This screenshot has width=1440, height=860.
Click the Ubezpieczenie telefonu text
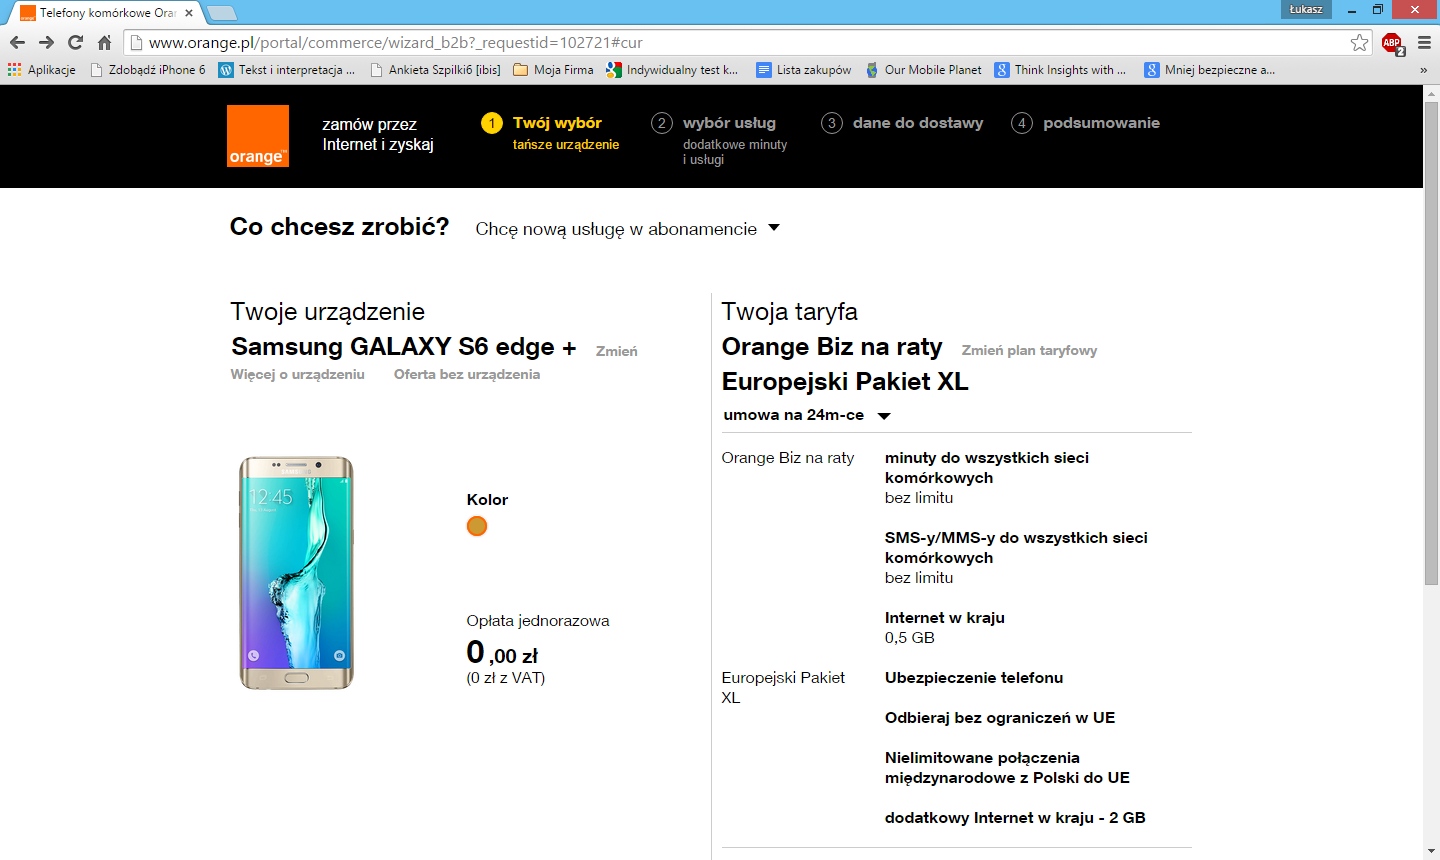pos(974,678)
